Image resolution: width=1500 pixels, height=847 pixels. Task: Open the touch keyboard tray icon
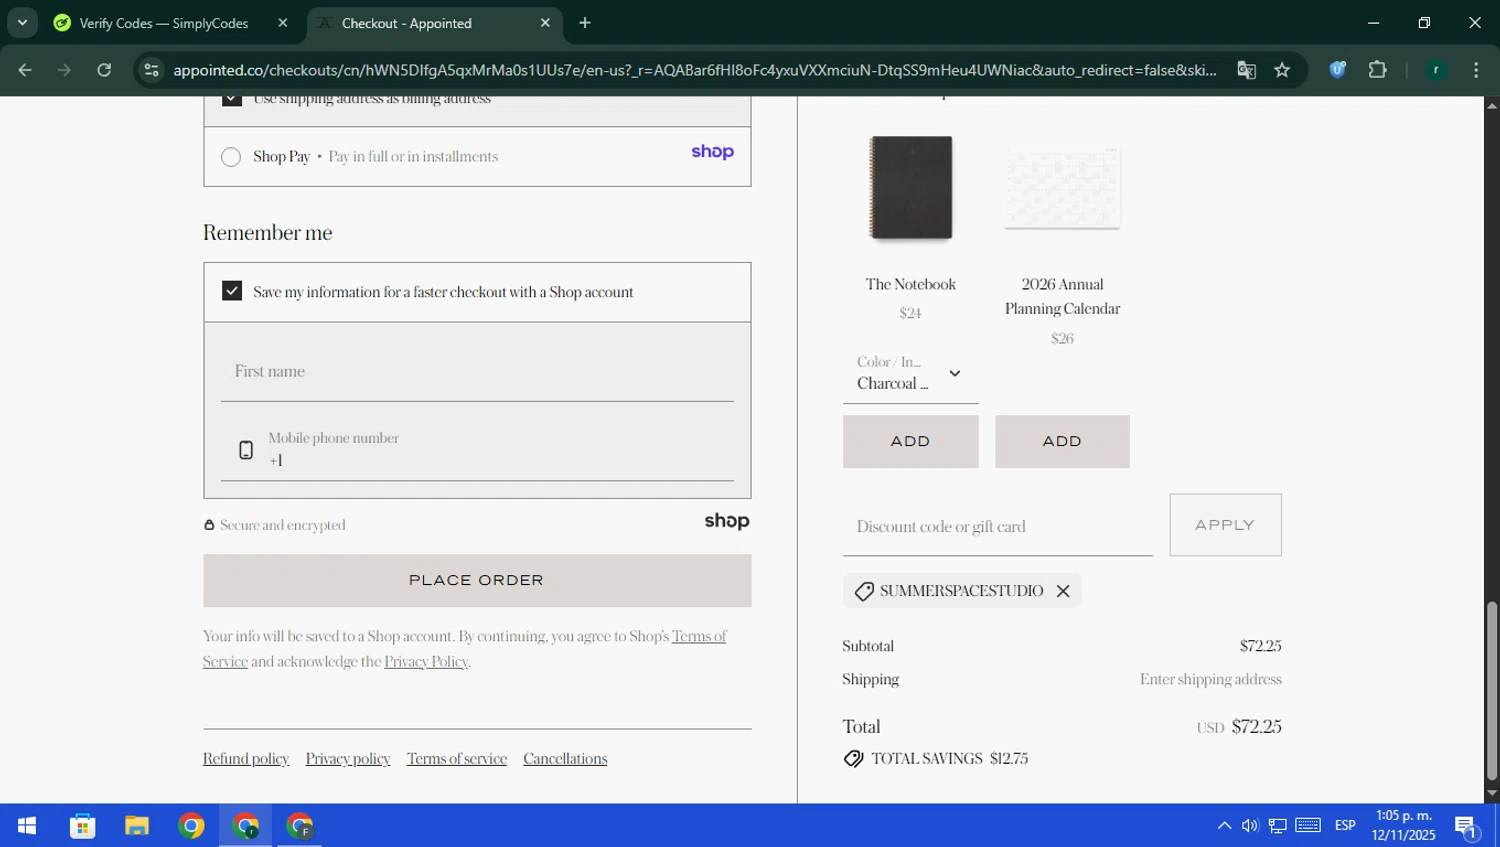(x=1308, y=826)
